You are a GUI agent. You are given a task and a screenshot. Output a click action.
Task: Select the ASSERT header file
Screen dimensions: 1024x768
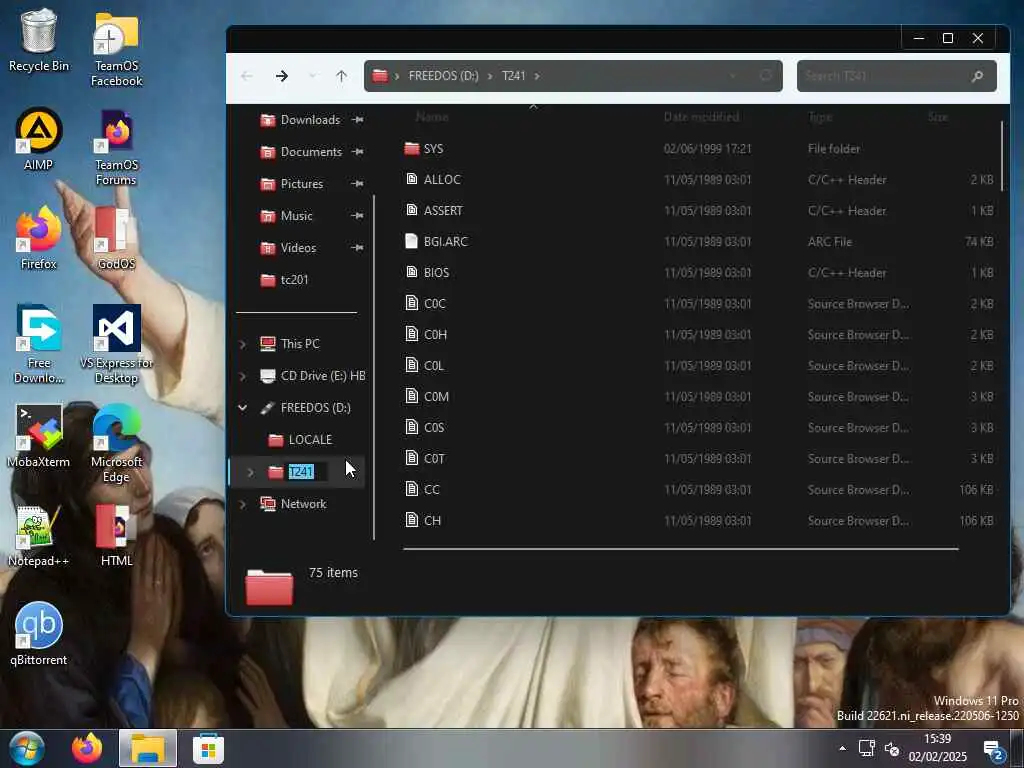(699, 210)
